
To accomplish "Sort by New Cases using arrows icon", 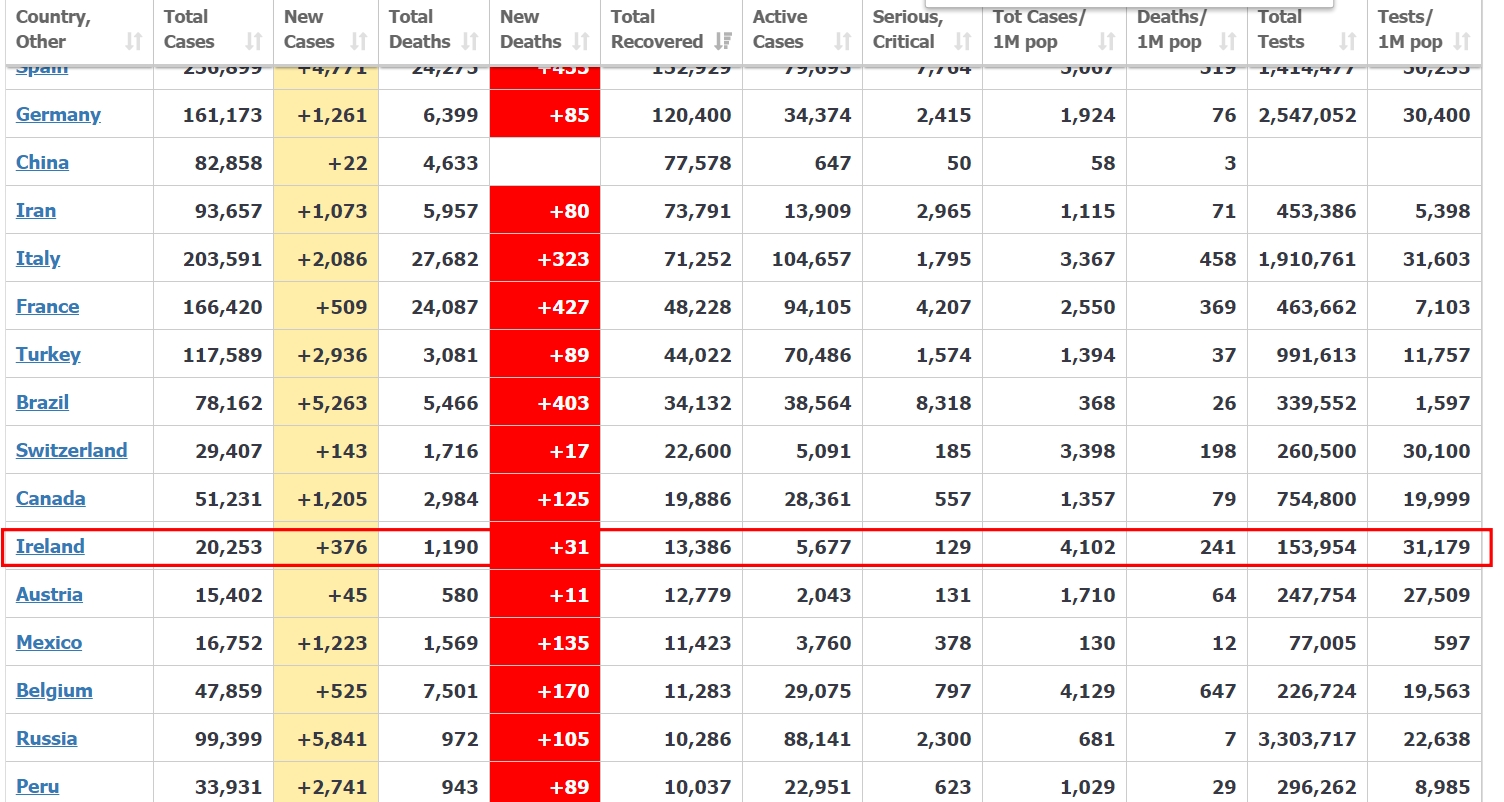I will click(x=358, y=42).
